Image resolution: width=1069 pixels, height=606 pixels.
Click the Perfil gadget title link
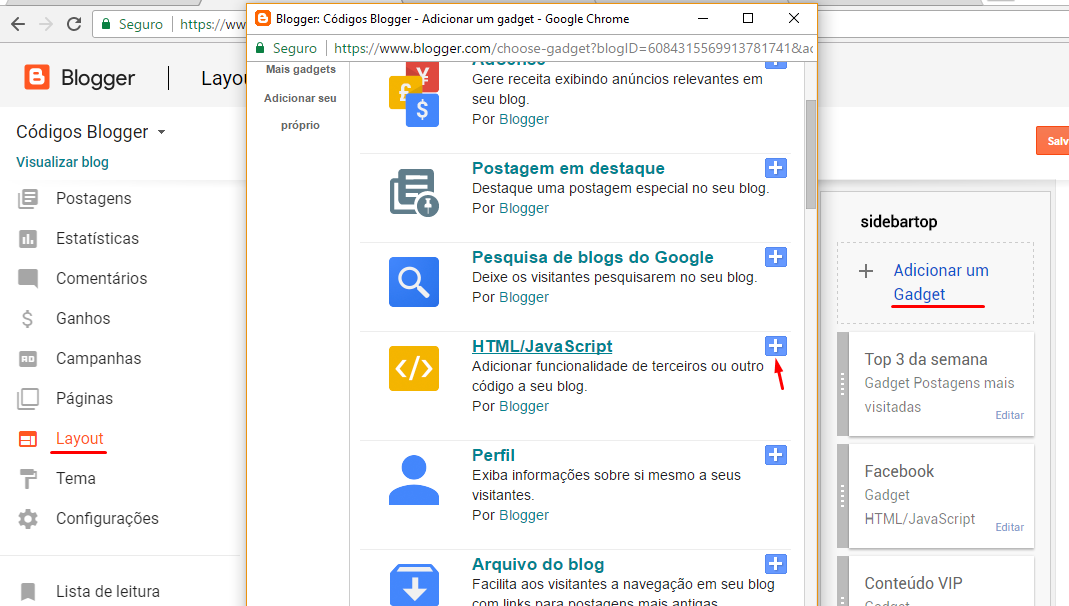pyautogui.click(x=493, y=455)
